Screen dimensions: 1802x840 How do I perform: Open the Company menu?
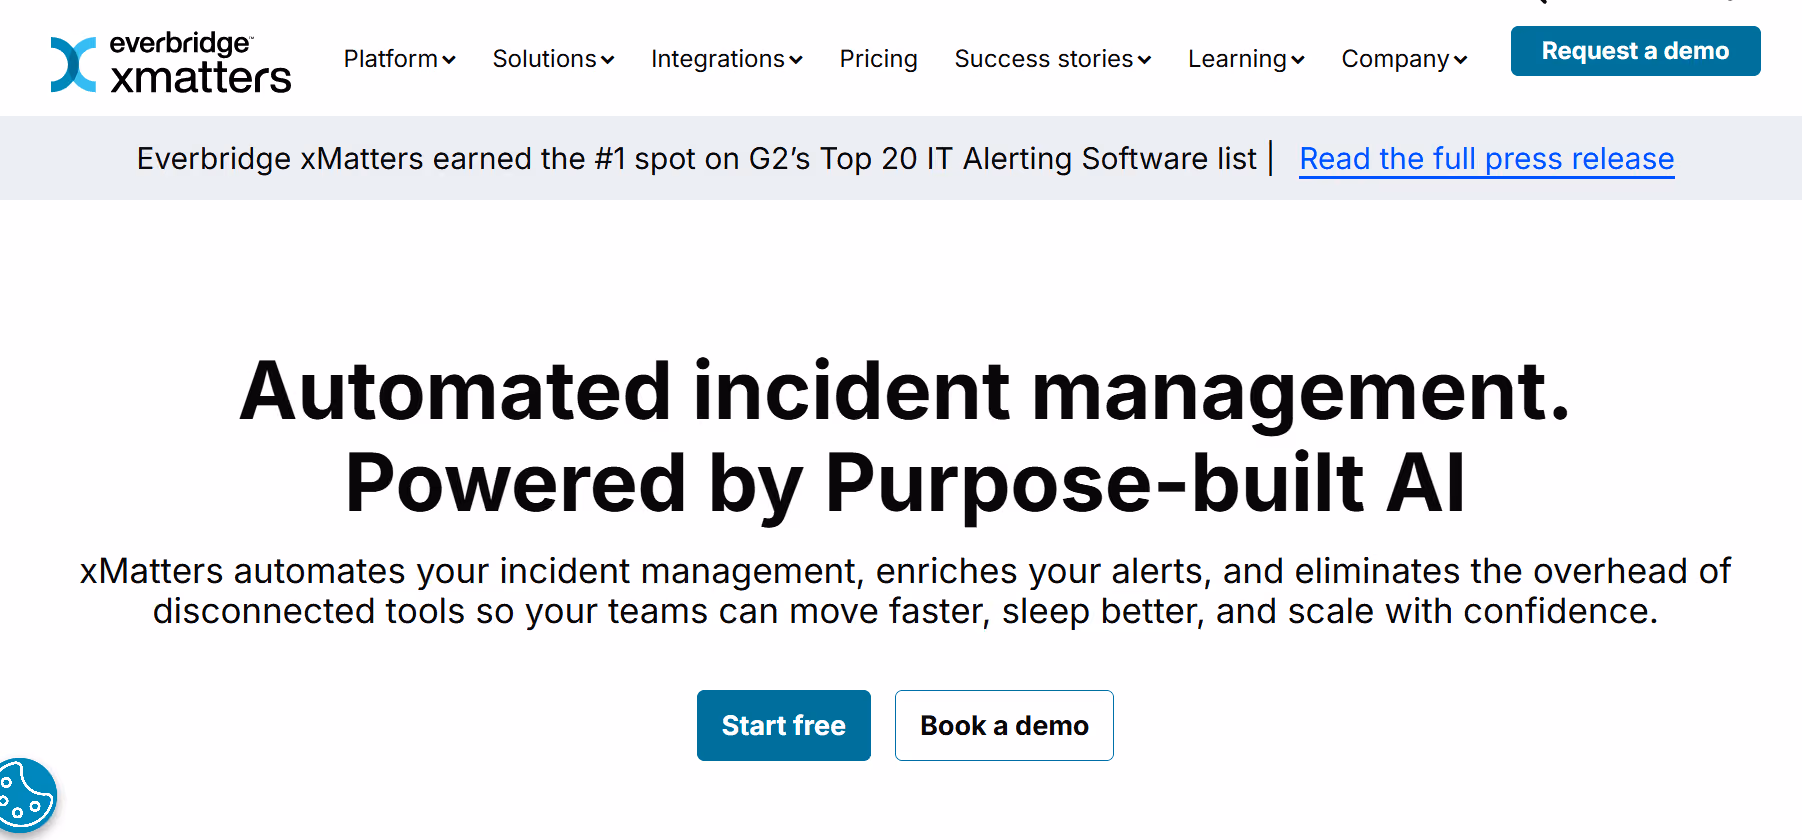[x=1404, y=59]
